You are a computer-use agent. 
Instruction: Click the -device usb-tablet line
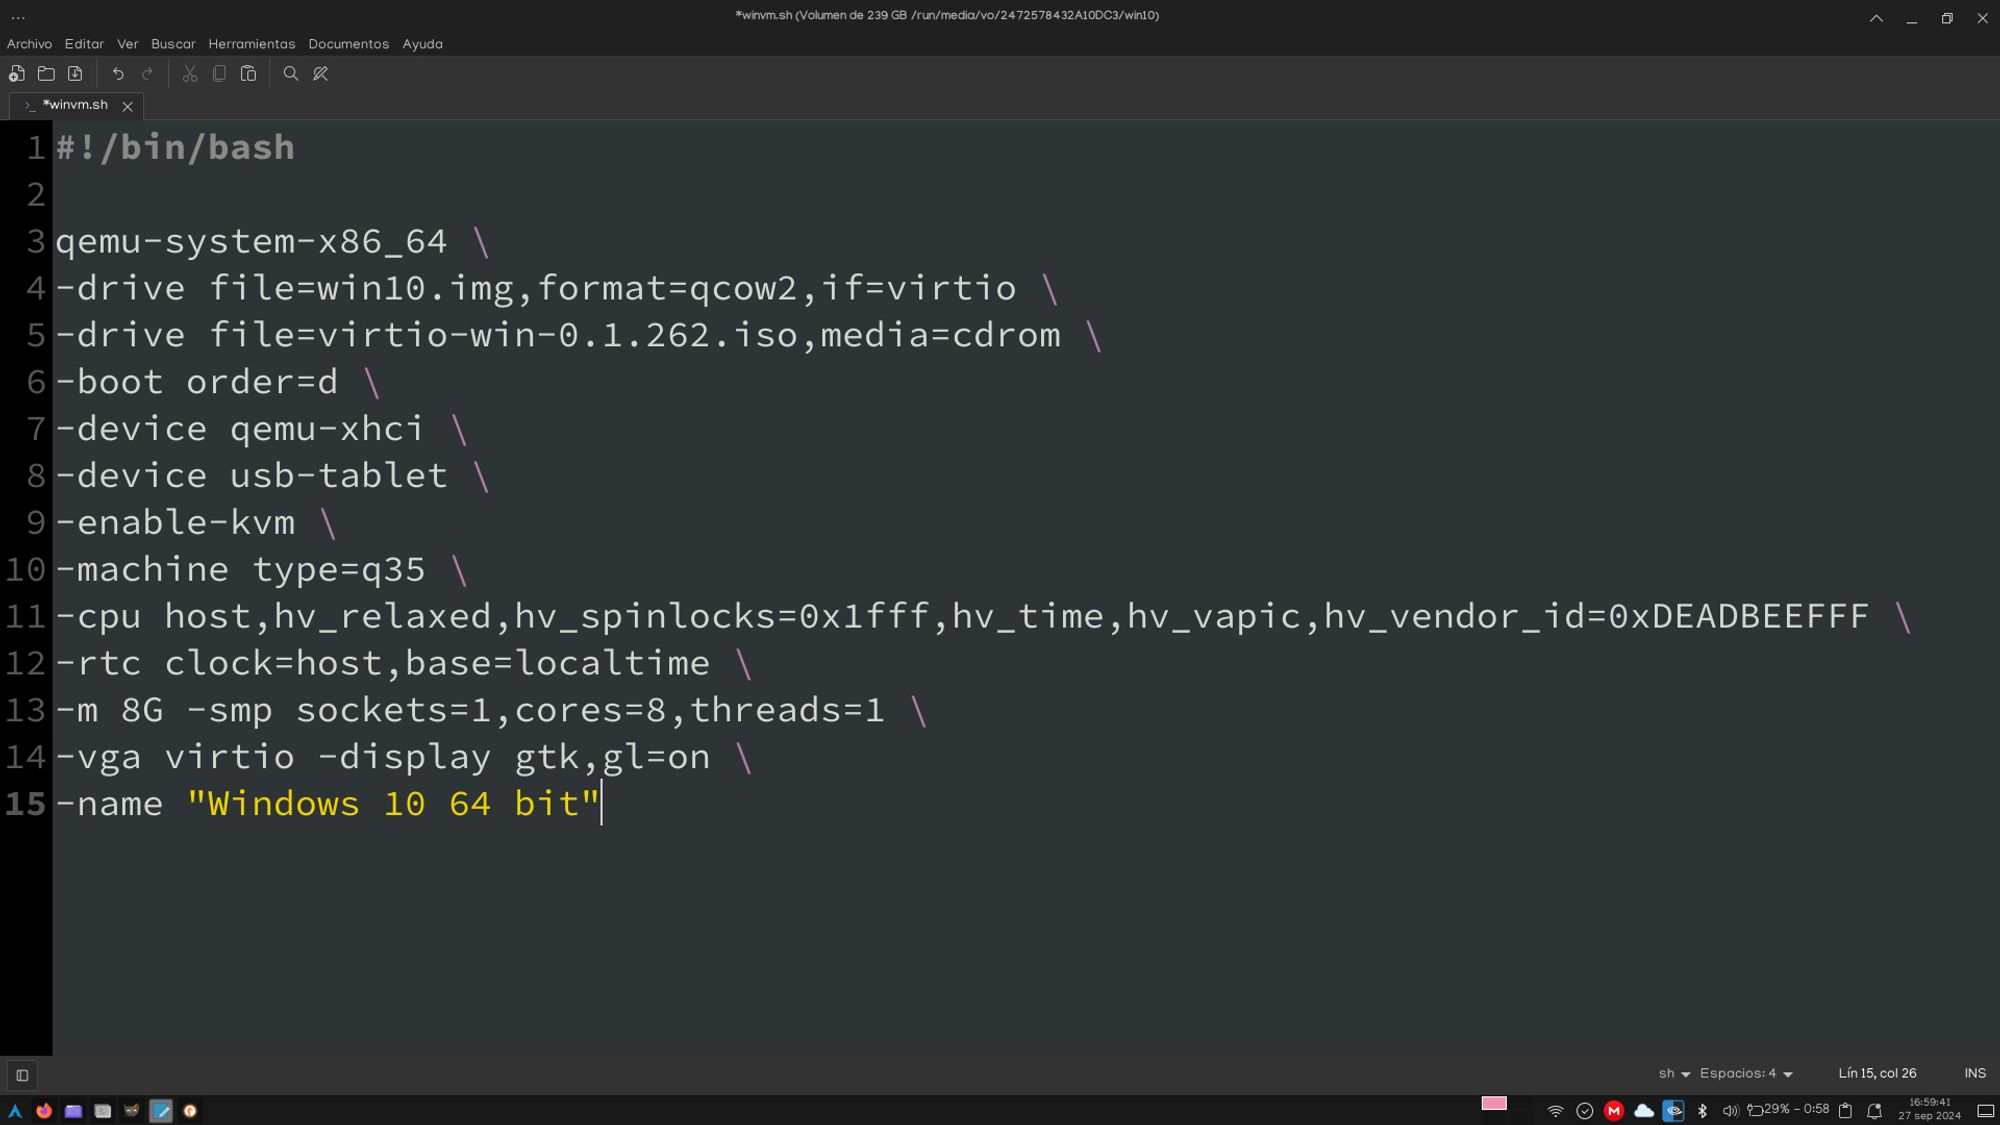click(x=273, y=476)
